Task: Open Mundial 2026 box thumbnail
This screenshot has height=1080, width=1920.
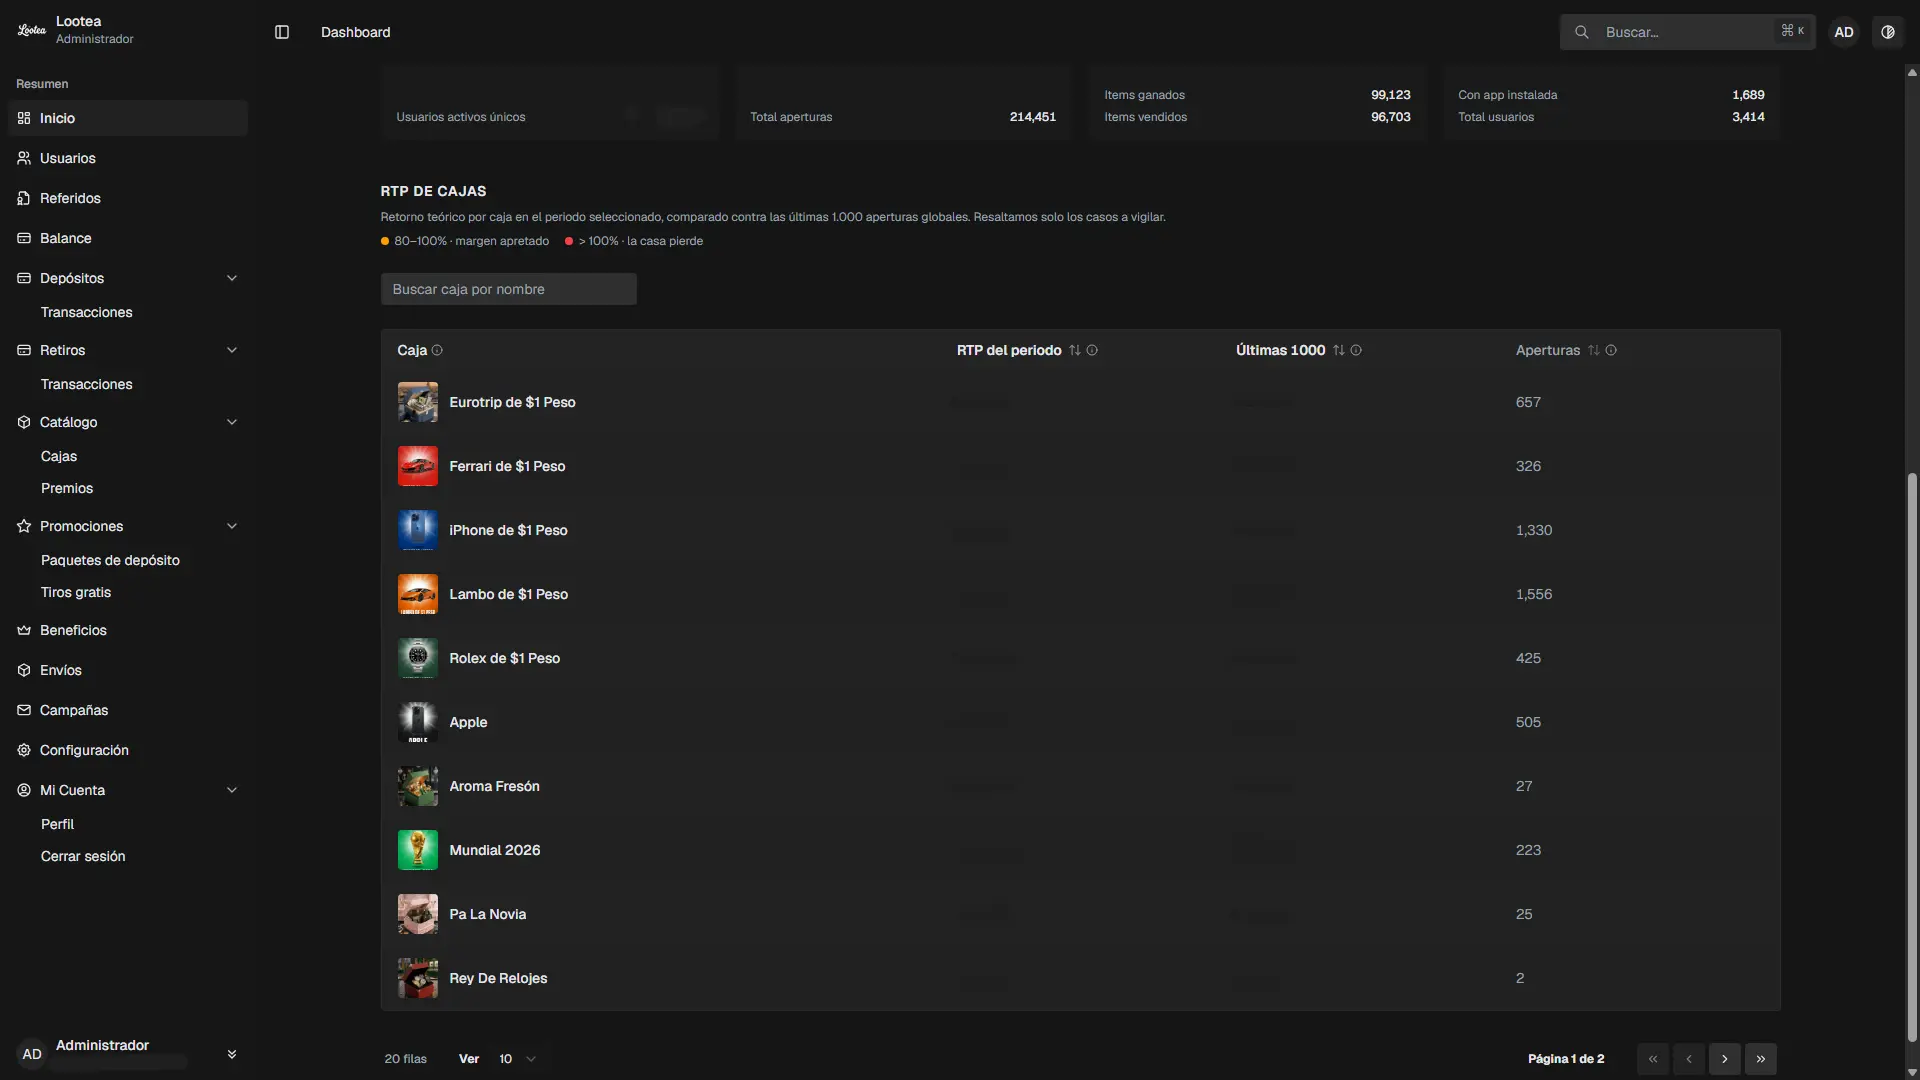Action: click(x=418, y=850)
